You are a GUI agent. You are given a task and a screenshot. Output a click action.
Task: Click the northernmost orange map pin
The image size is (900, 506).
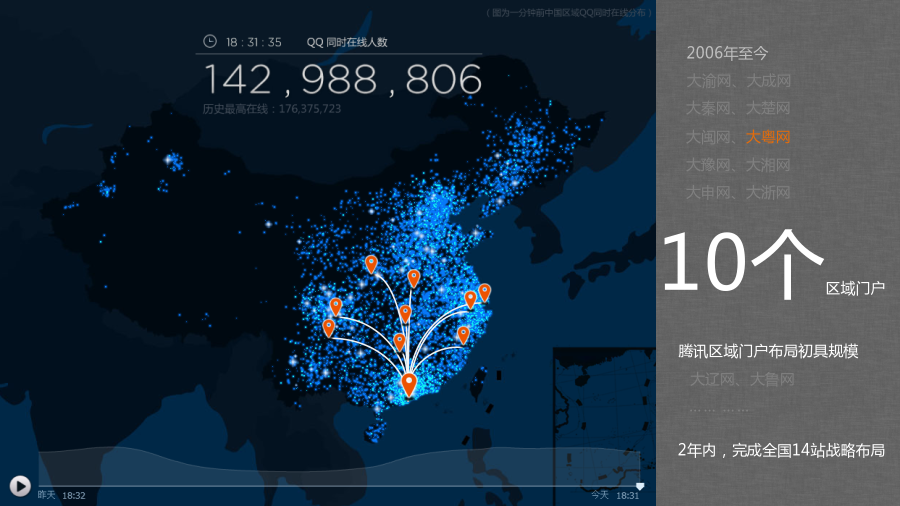[371, 264]
